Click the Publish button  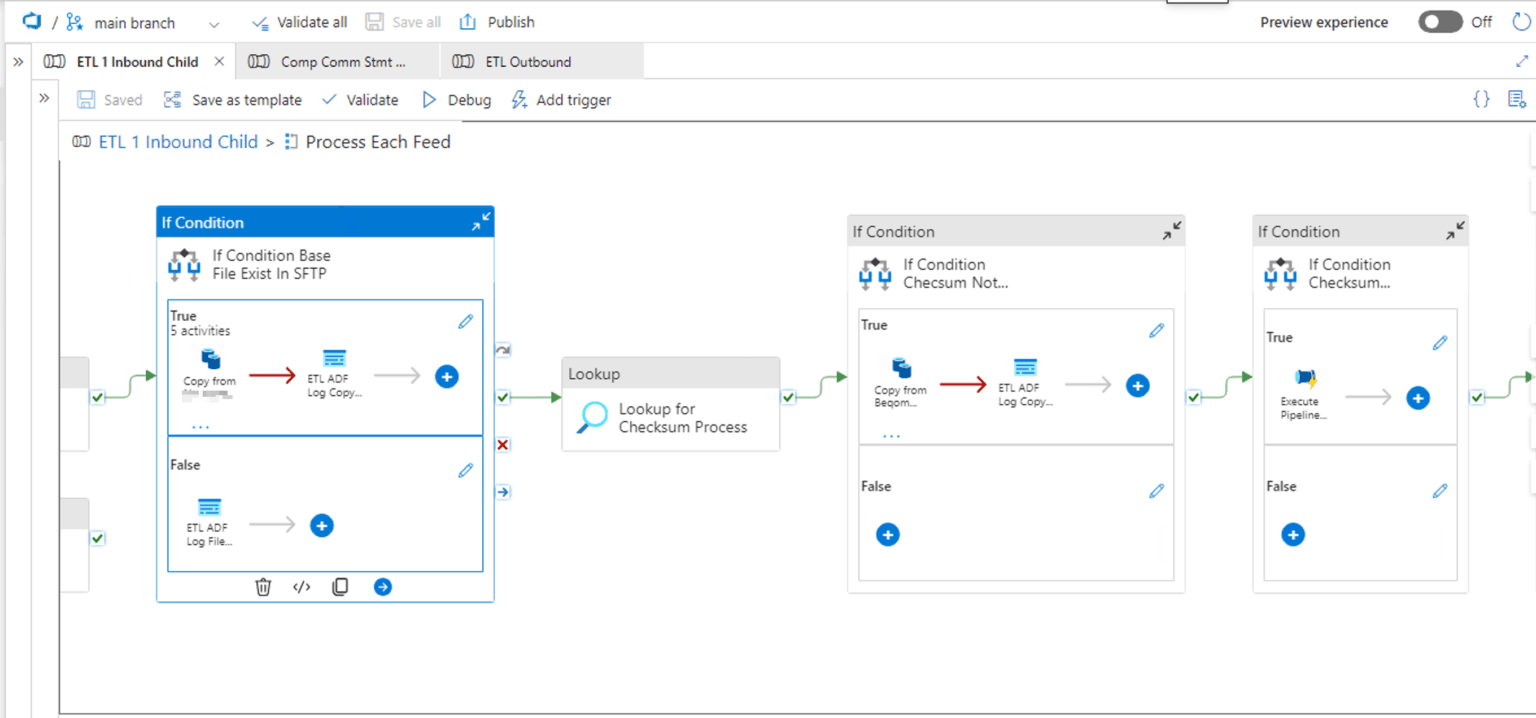(x=496, y=21)
